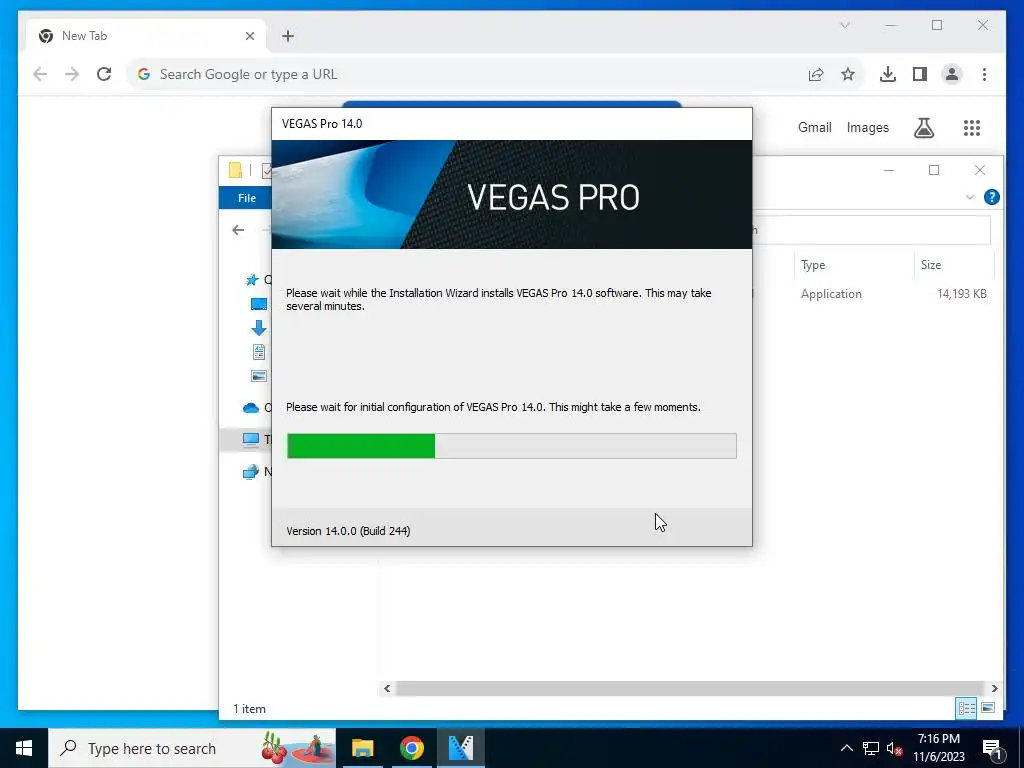Click the scroll left arrow in Explorer
This screenshot has width=1024, height=768.
click(x=387, y=688)
